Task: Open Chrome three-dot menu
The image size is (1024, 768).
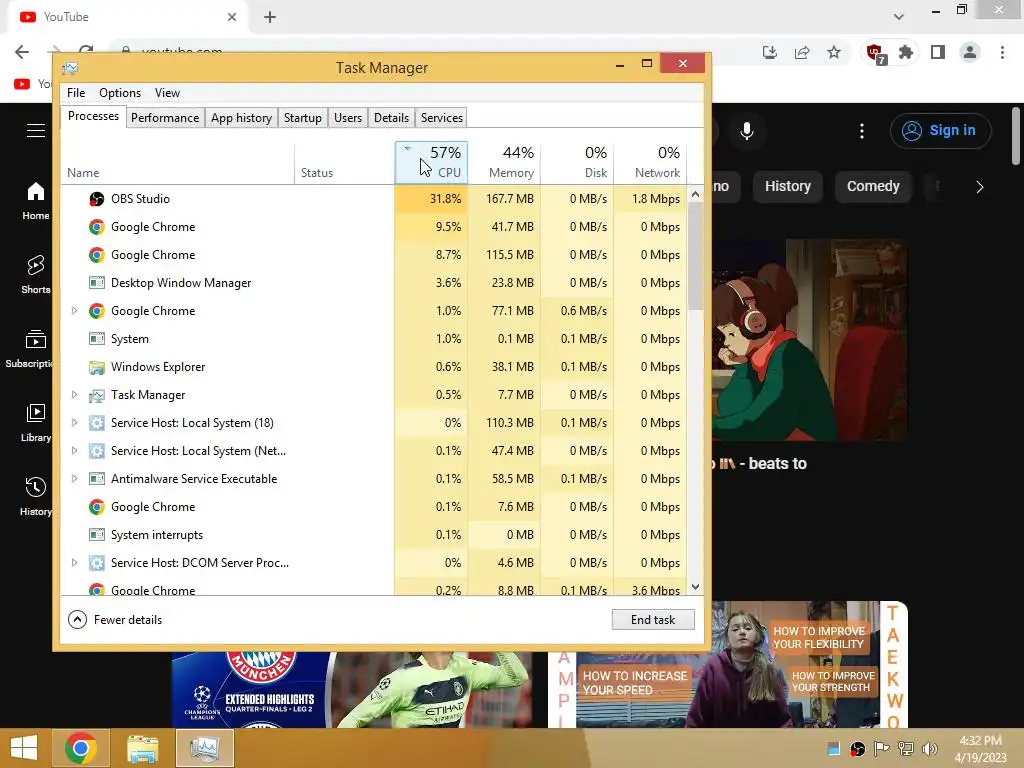Action: (1002, 52)
